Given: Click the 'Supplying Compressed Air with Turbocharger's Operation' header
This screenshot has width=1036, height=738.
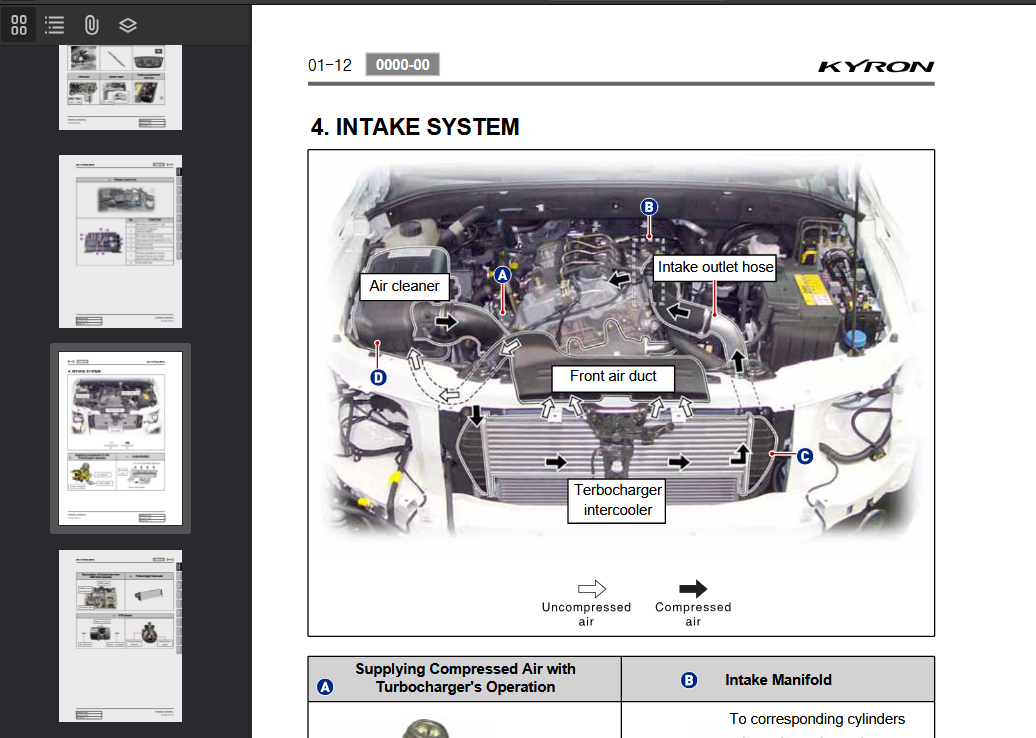Looking at the screenshot, I should 465,678.
